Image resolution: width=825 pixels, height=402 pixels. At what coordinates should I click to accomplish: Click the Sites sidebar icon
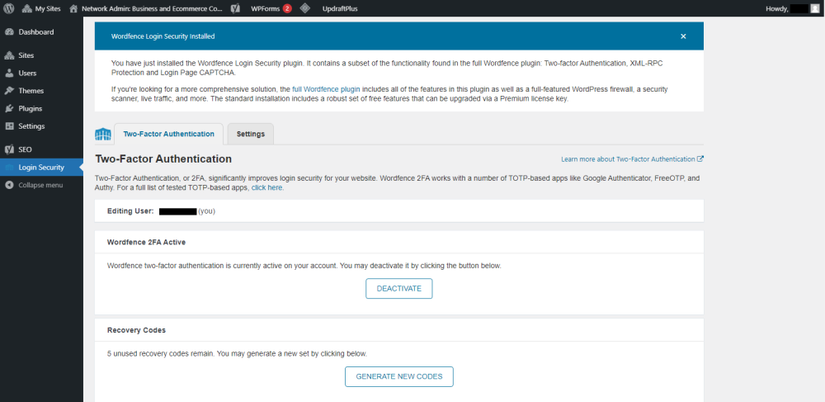[x=9, y=55]
